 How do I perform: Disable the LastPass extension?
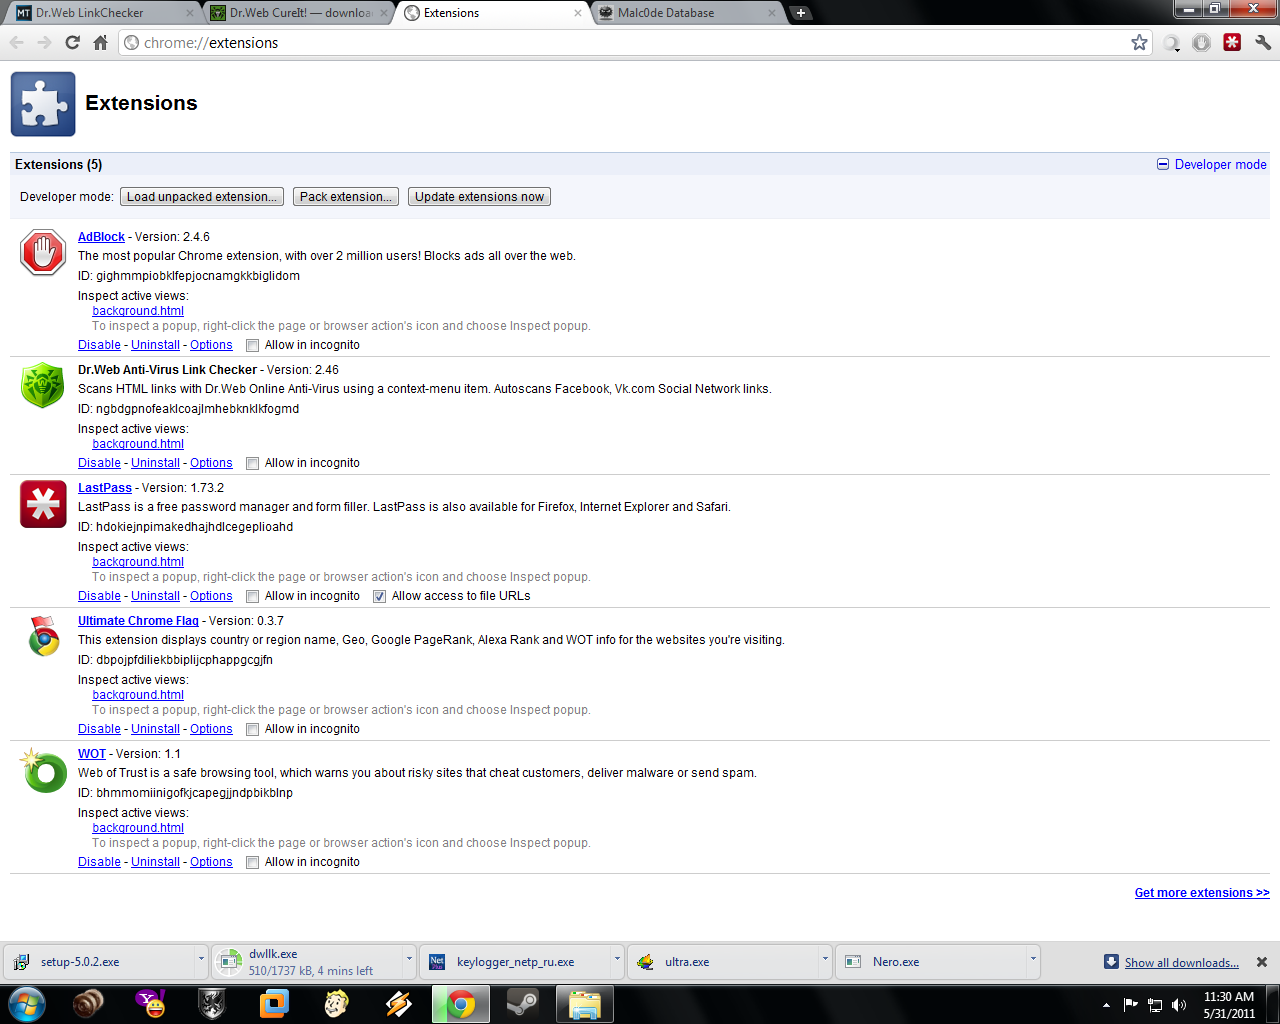[x=99, y=596]
